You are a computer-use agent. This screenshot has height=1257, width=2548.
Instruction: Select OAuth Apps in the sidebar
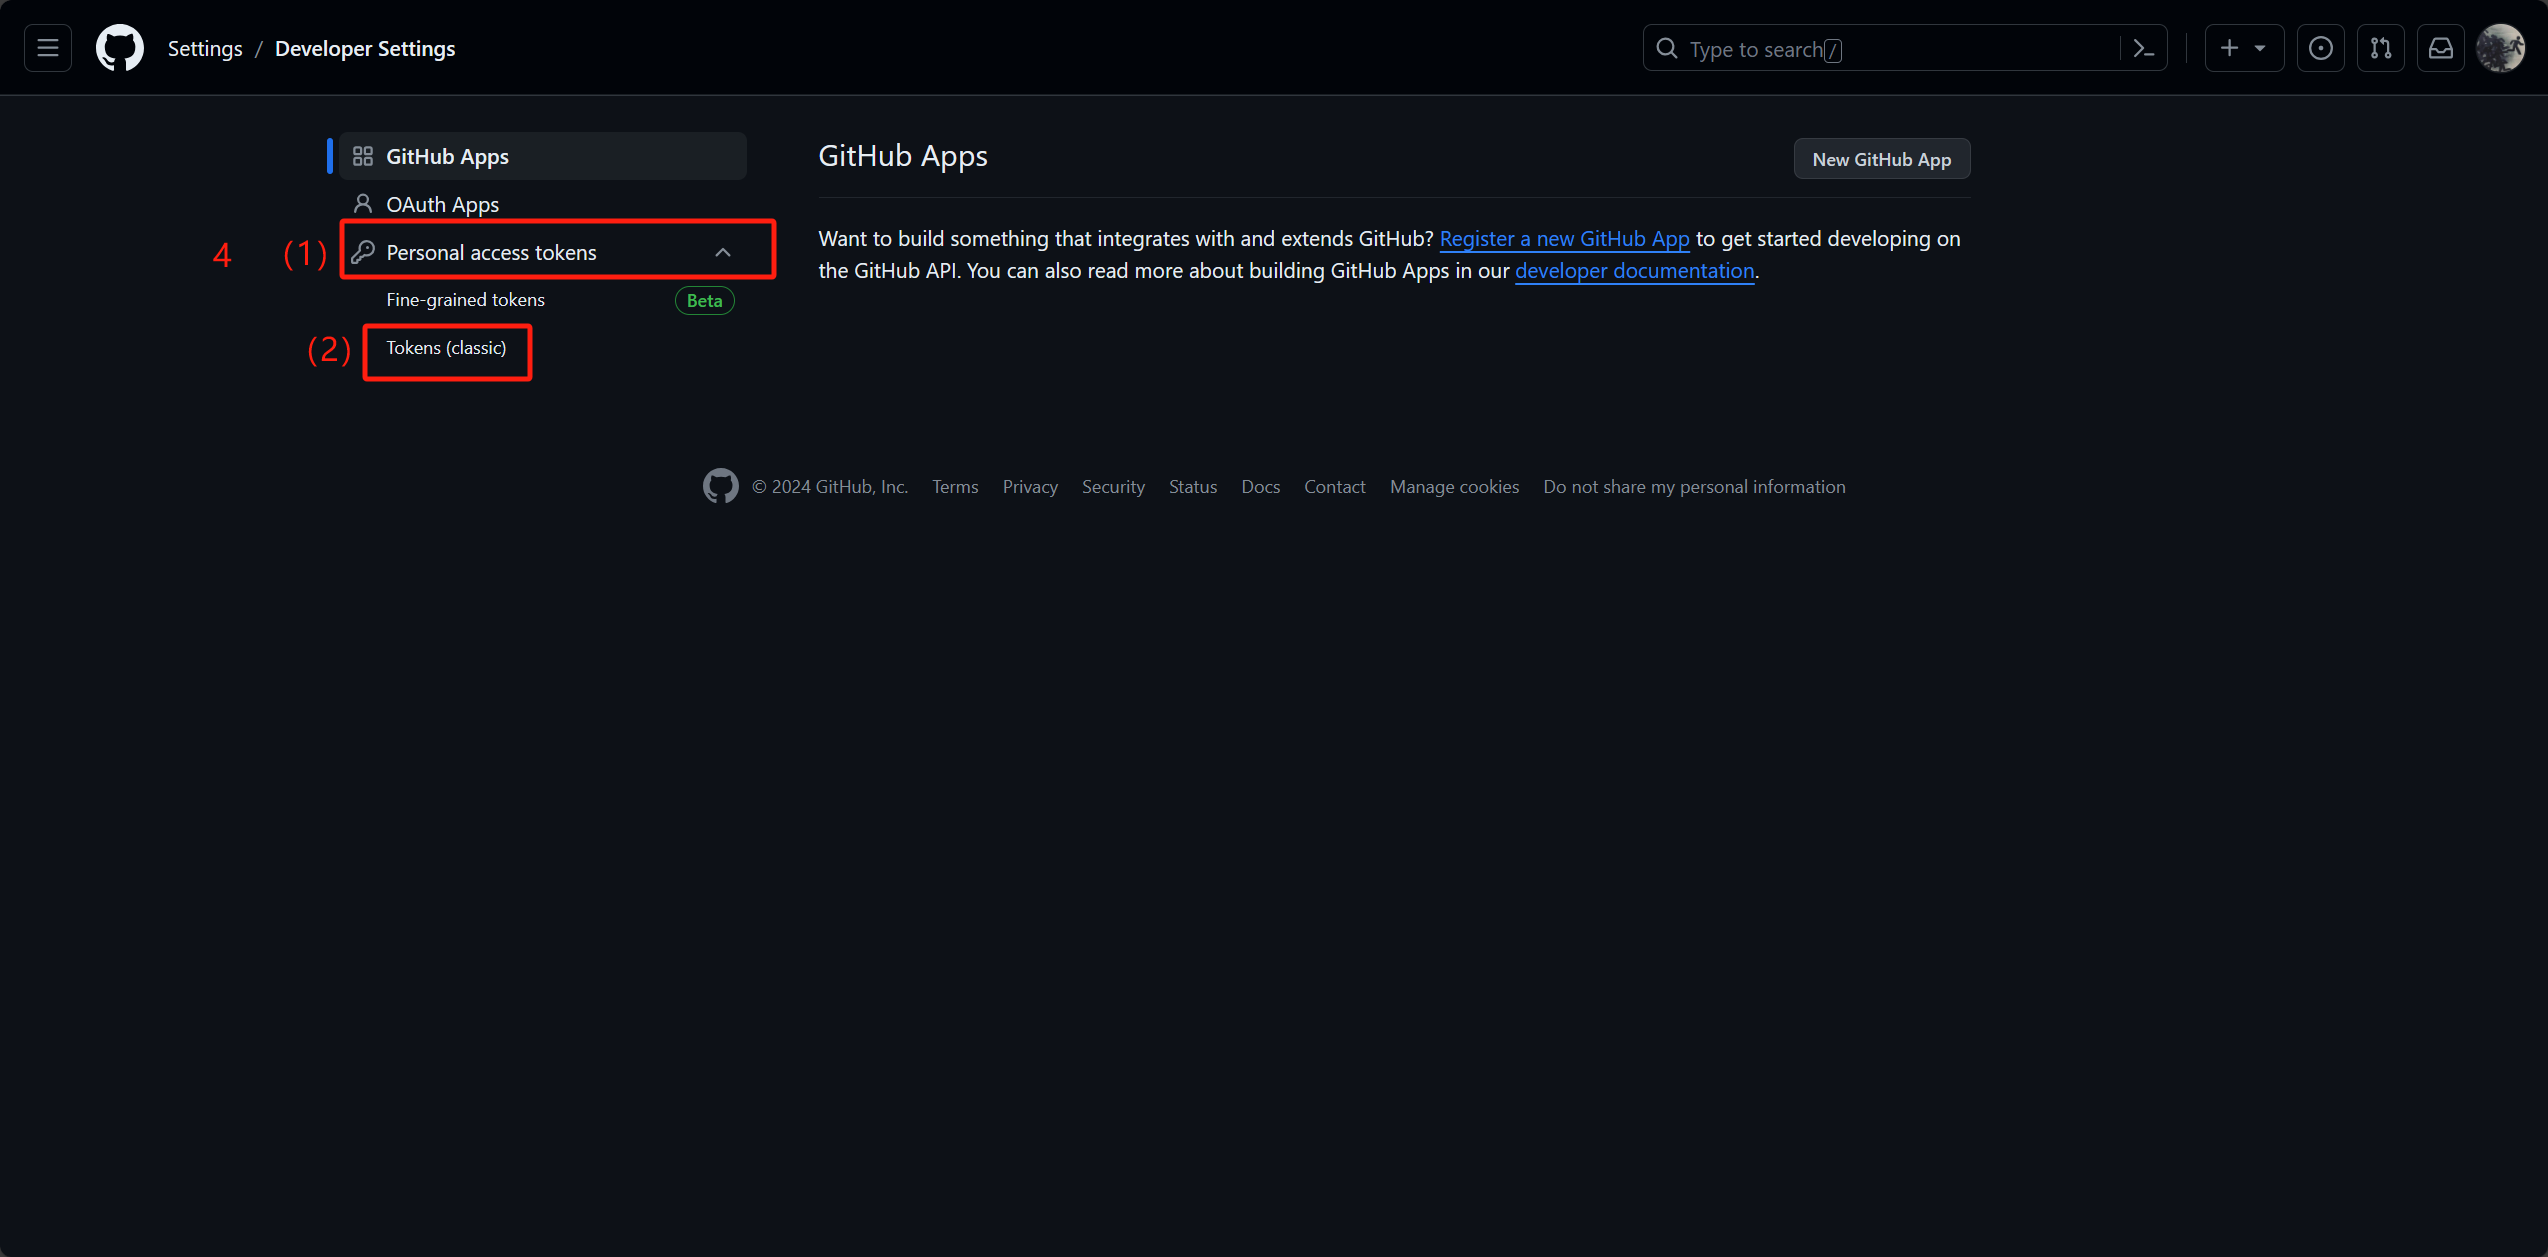point(543,204)
